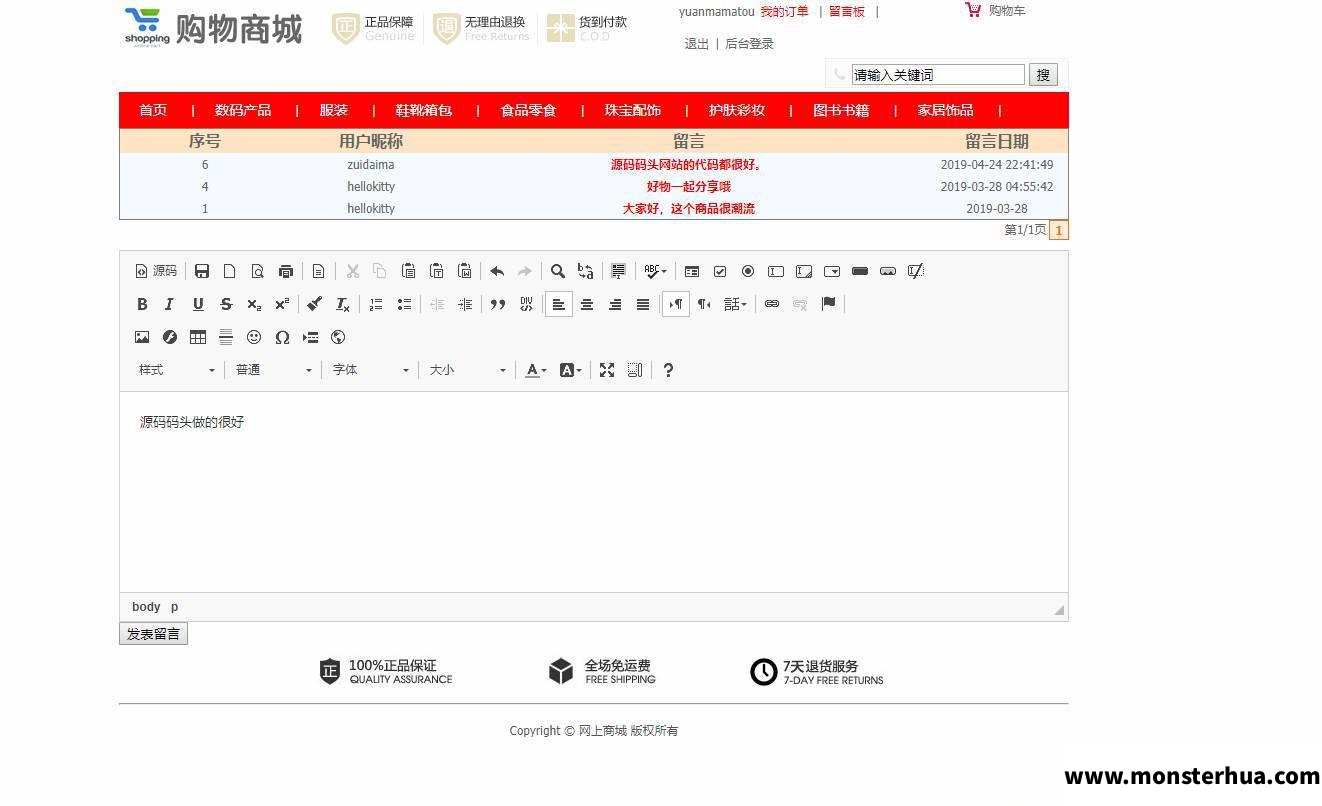The image size is (1322, 806).
Task: Click the Source (源码) toolbar button
Action: [156, 271]
